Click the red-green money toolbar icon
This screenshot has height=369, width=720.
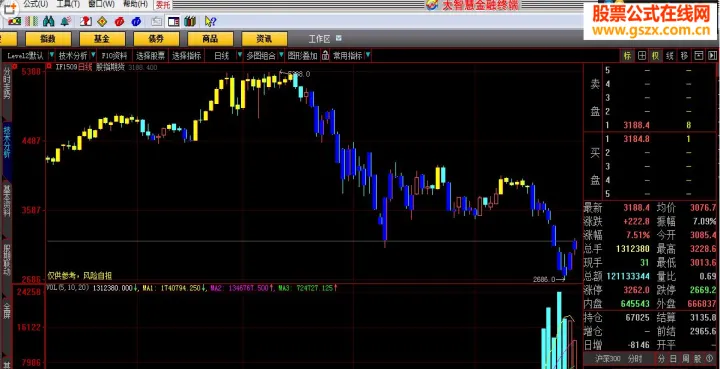pos(14,21)
